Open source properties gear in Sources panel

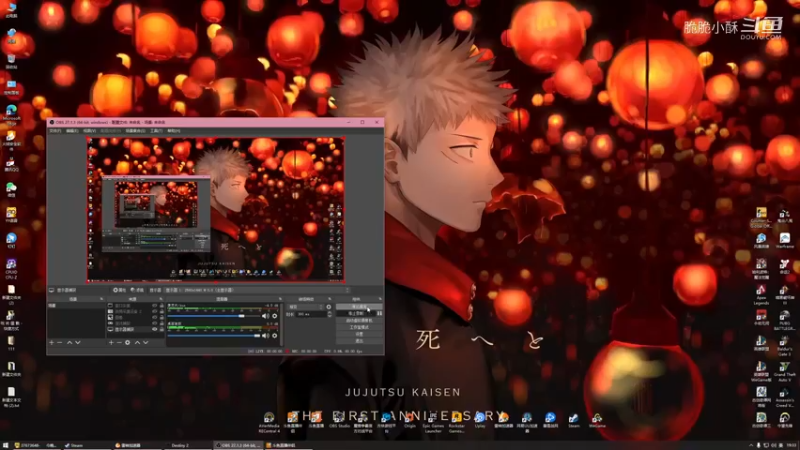pyautogui.click(x=128, y=342)
